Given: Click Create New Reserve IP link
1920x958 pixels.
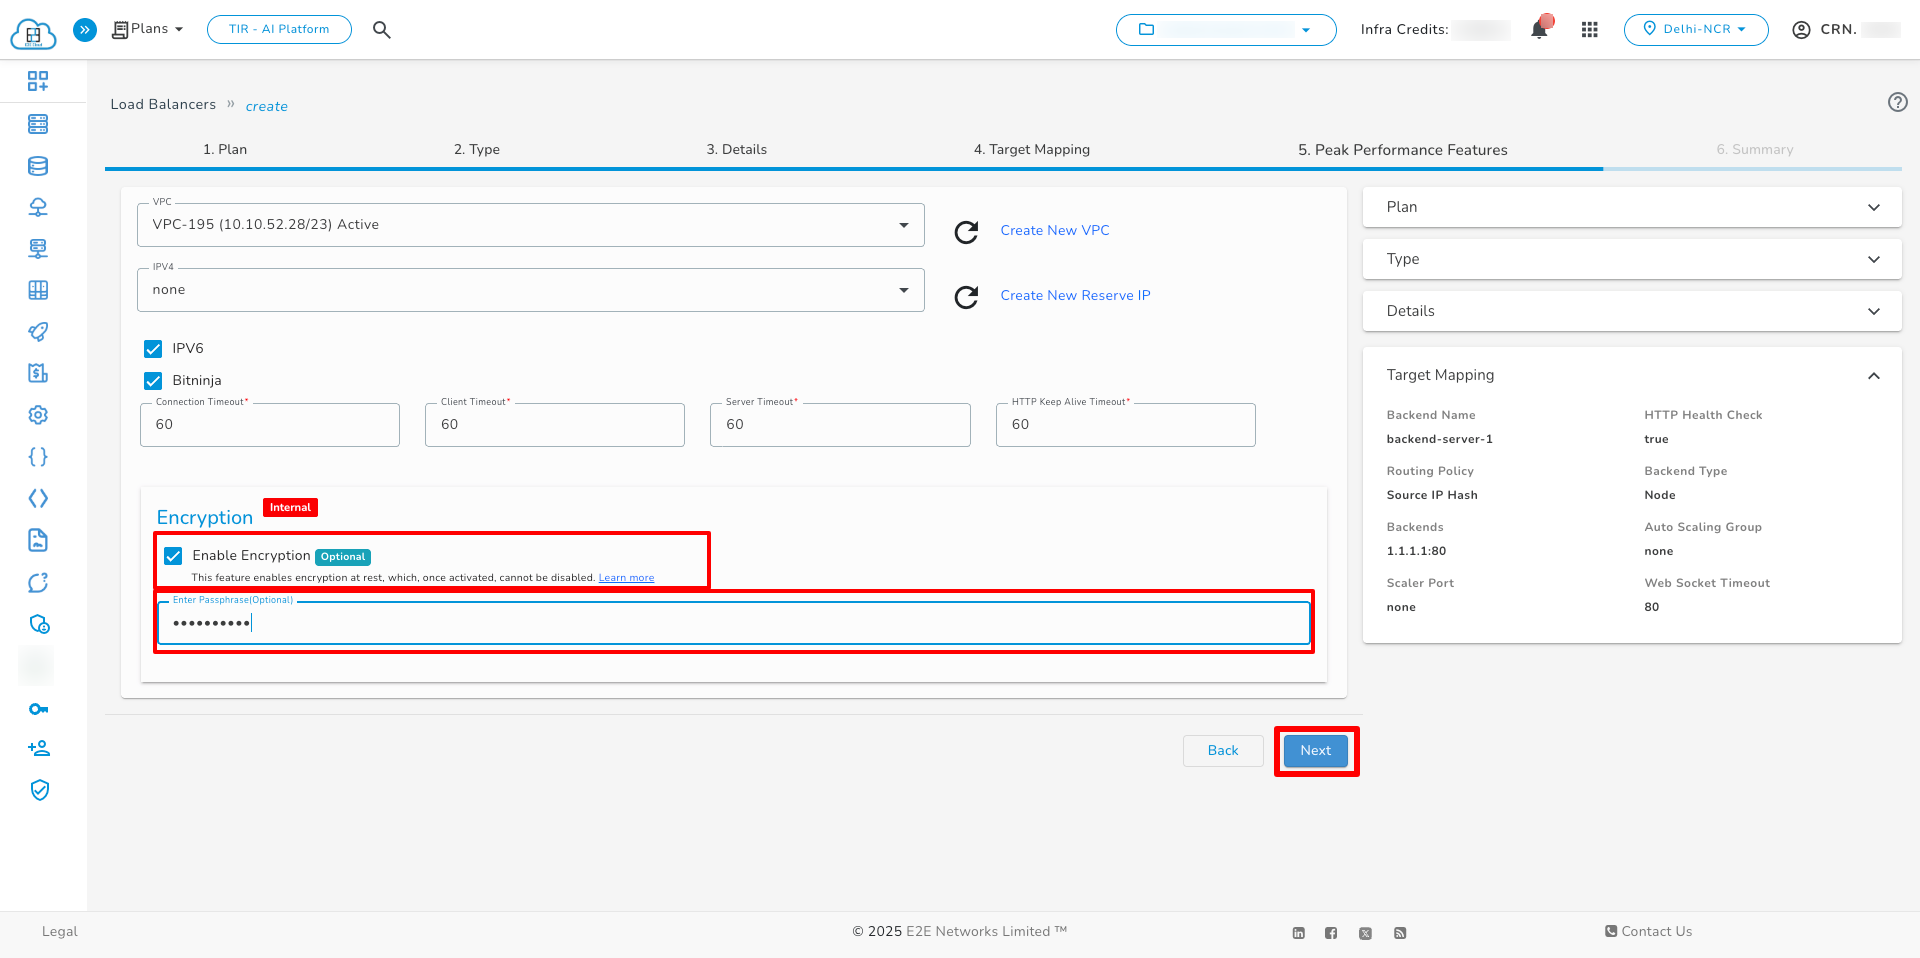Looking at the screenshot, I should tap(1075, 295).
